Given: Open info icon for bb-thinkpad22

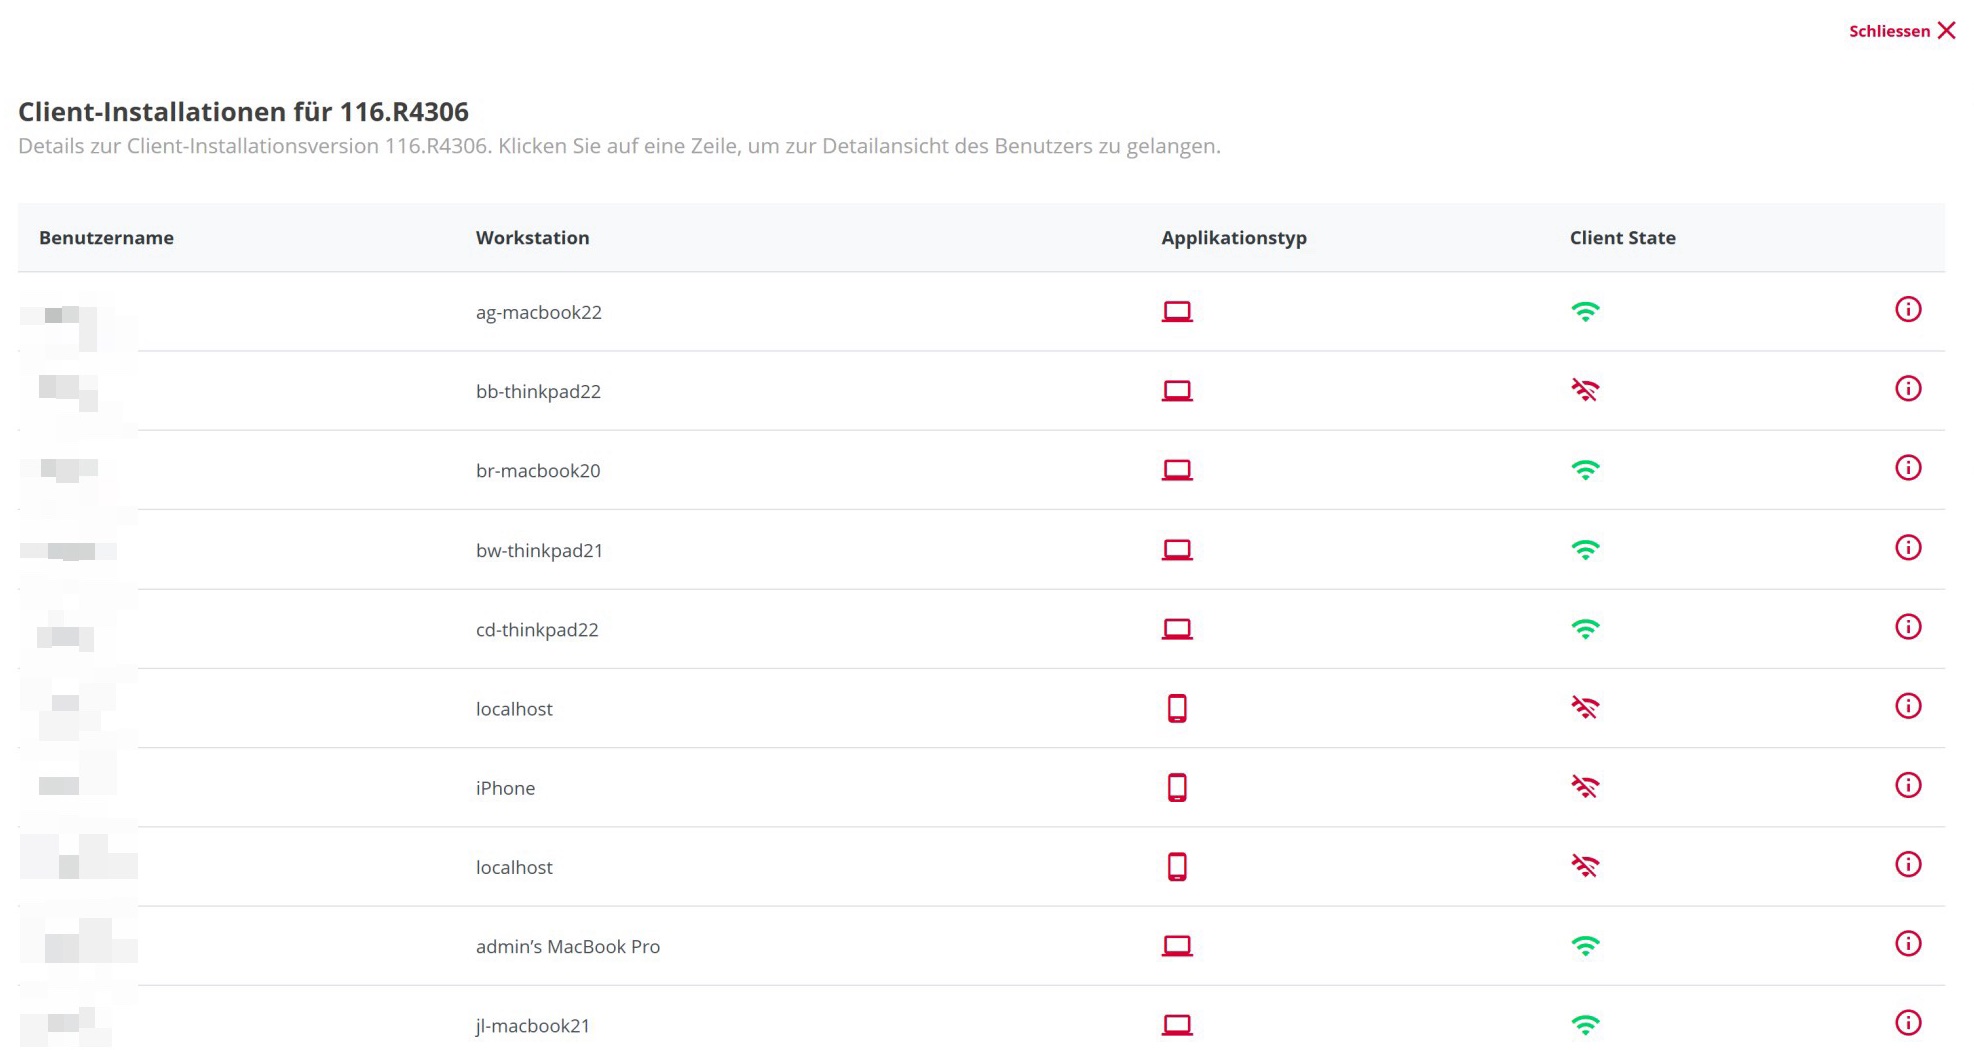Looking at the screenshot, I should pos(1907,389).
